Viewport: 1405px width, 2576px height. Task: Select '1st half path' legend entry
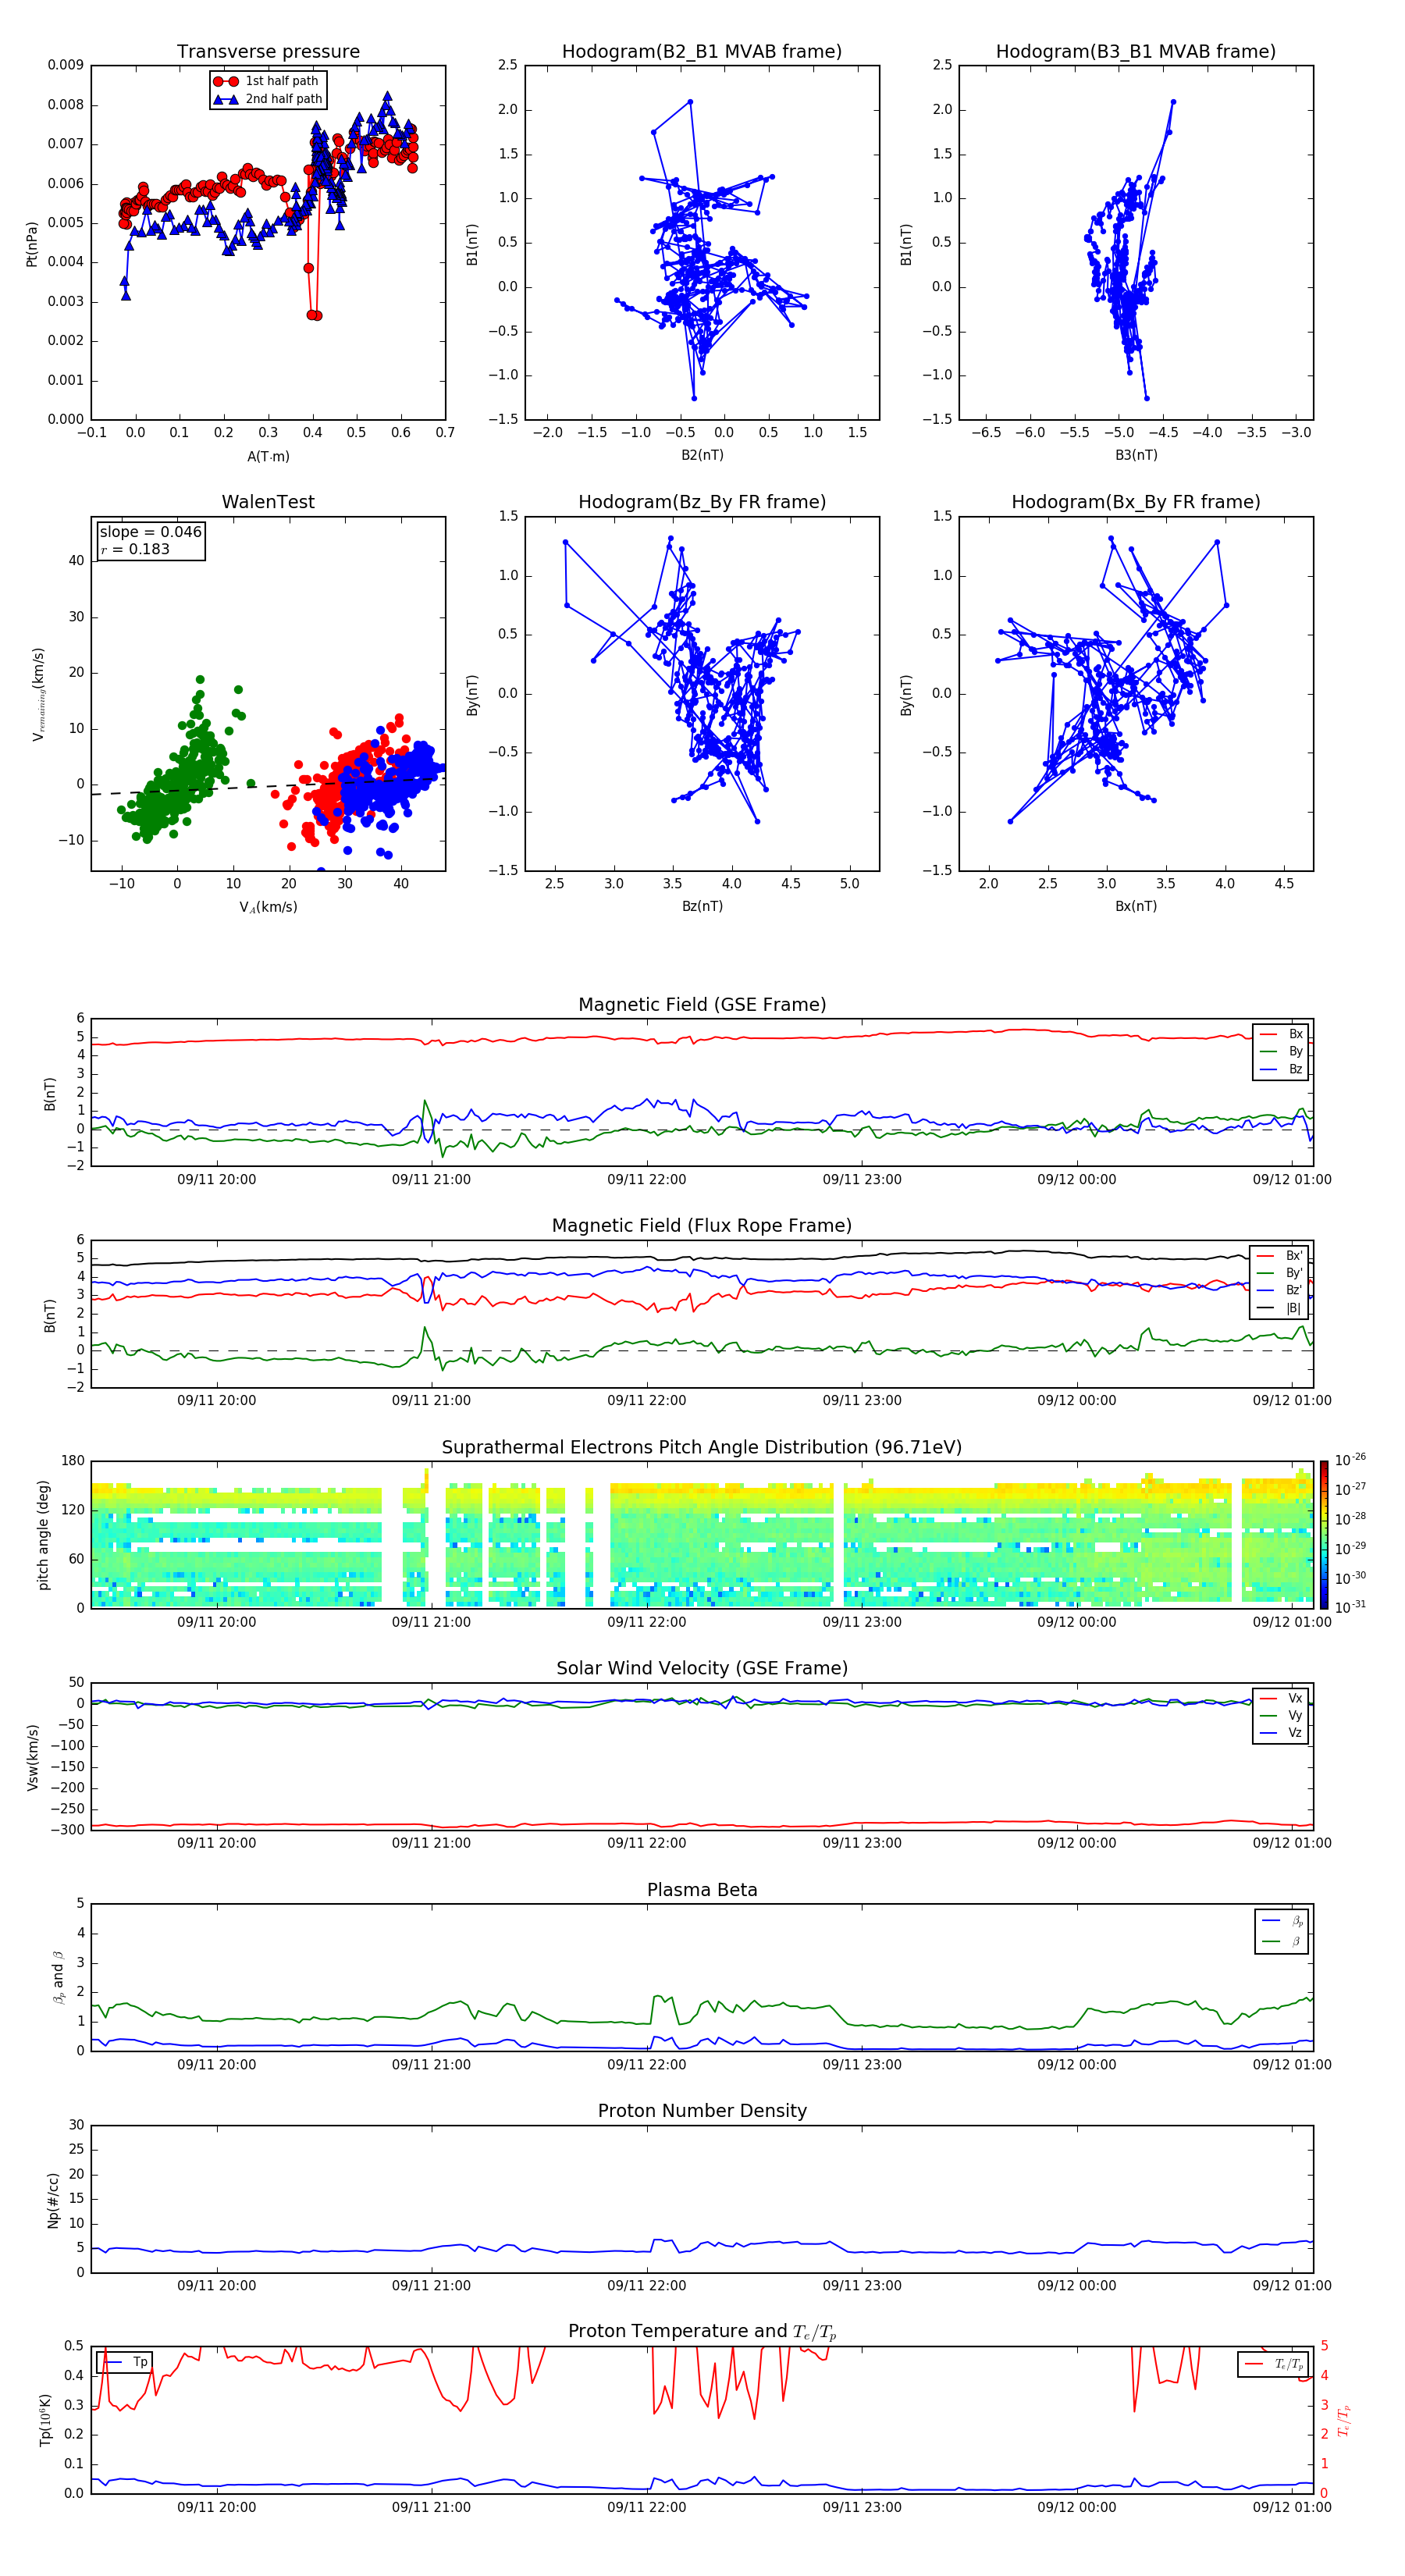tap(267, 81)
